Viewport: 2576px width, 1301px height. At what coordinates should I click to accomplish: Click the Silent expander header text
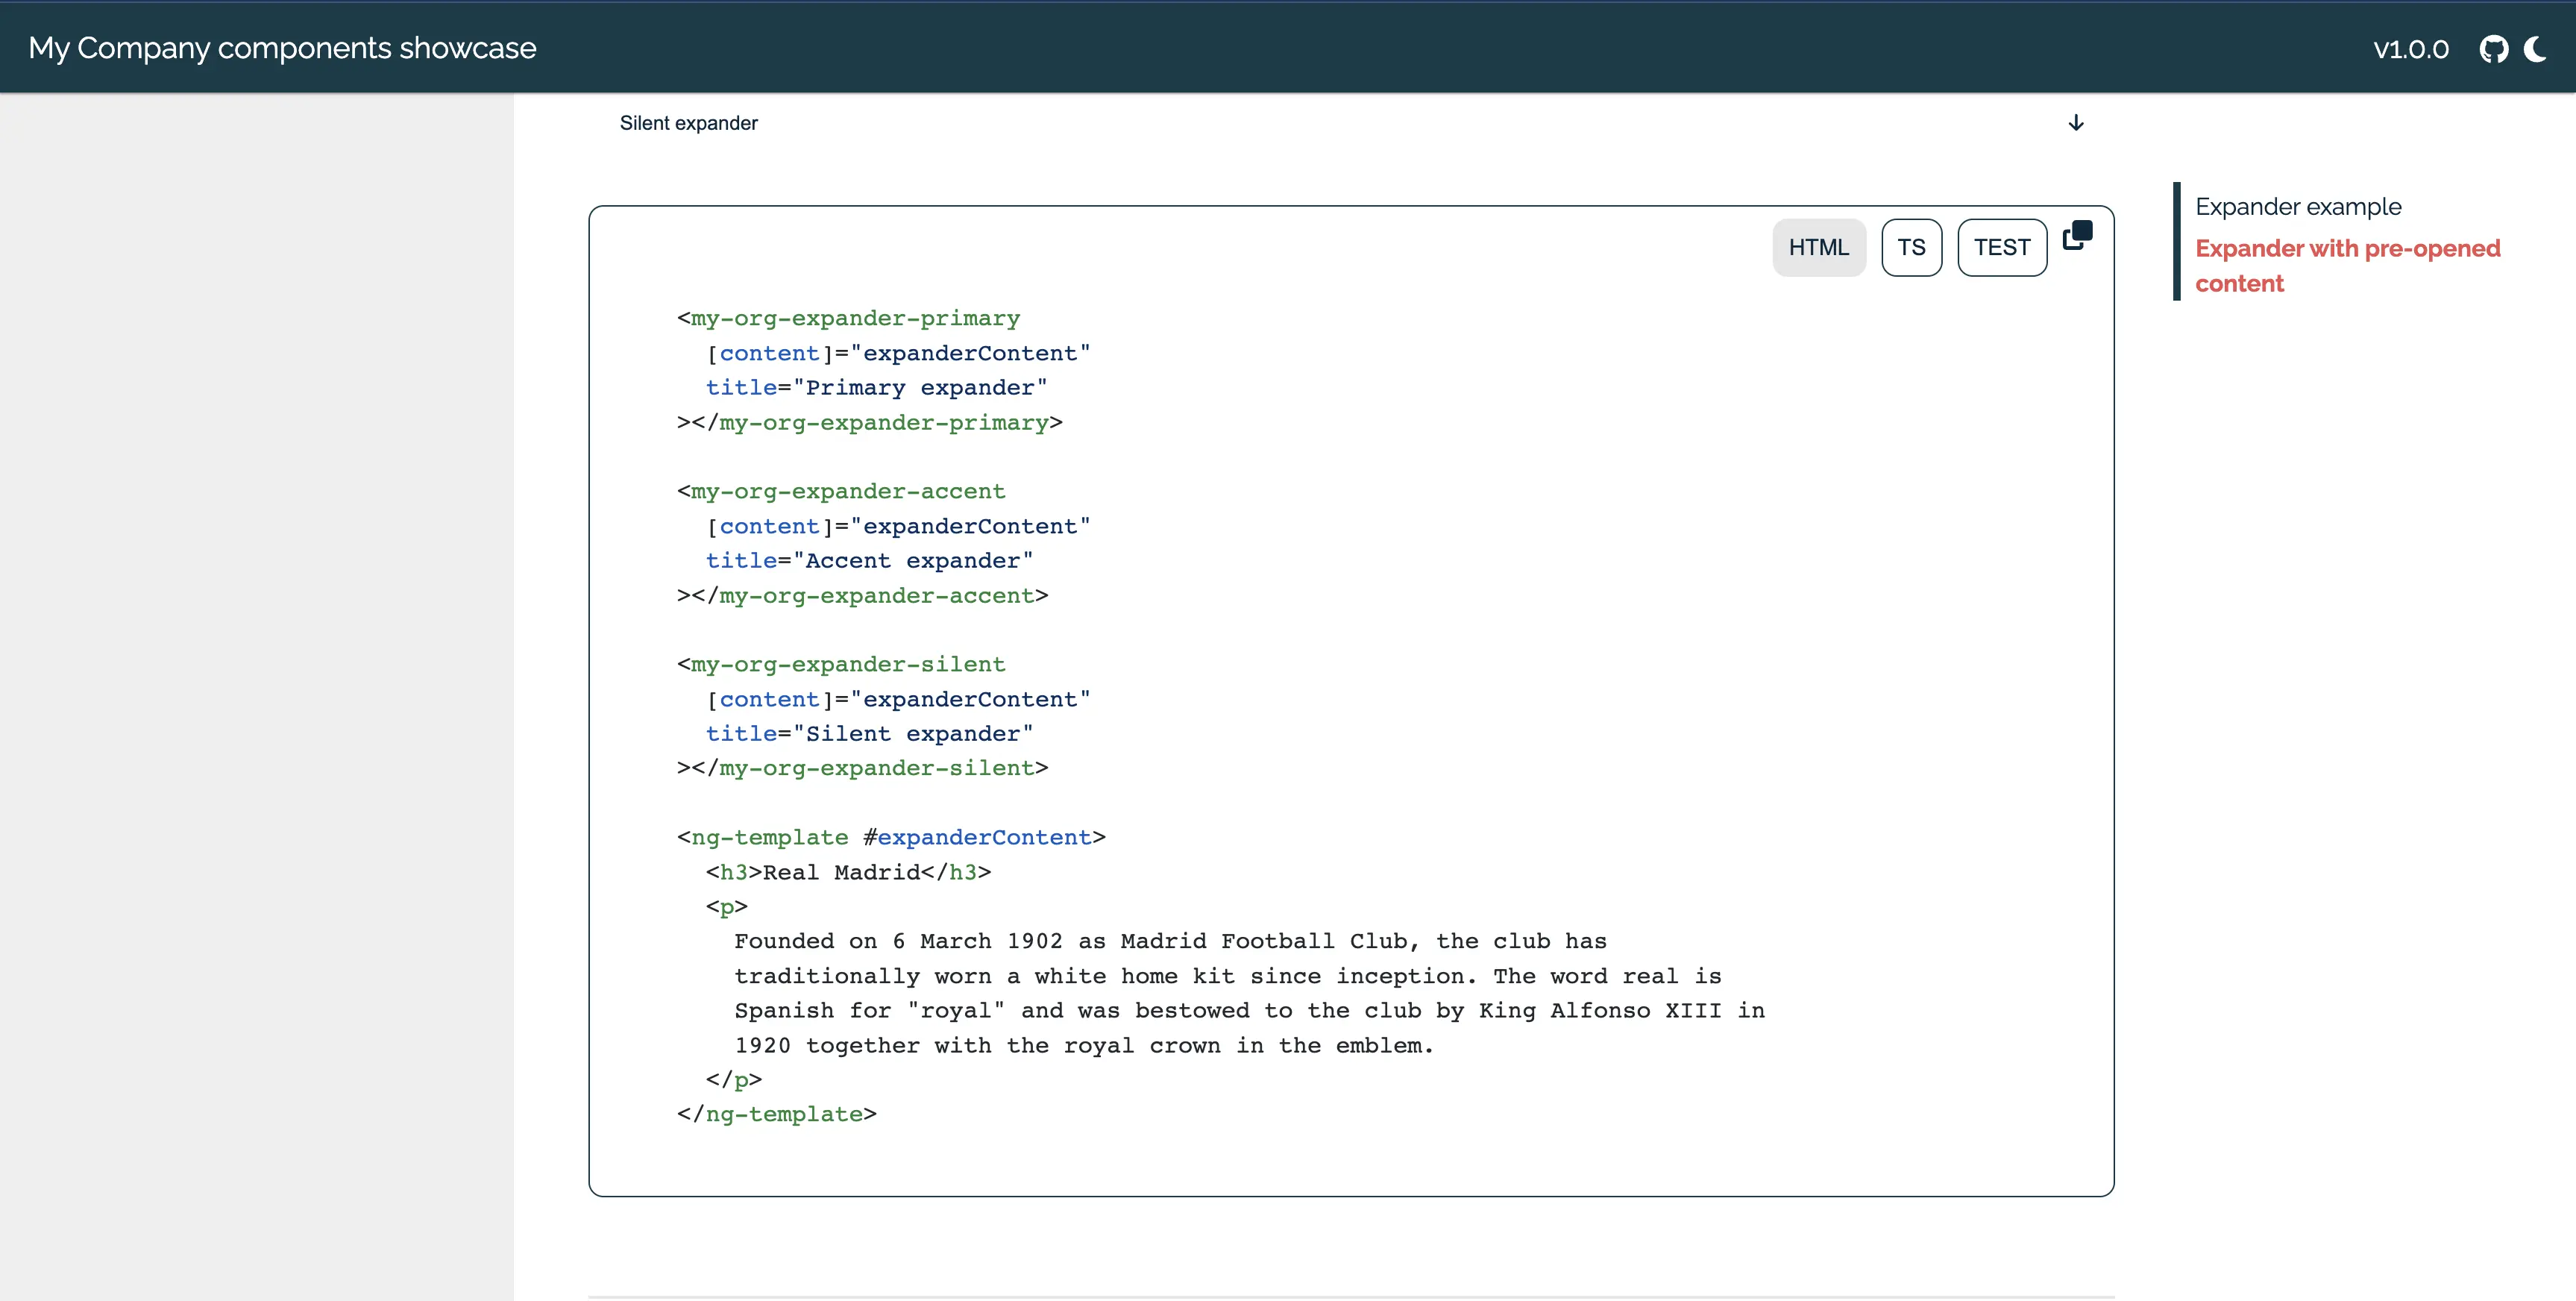(688, 123)
